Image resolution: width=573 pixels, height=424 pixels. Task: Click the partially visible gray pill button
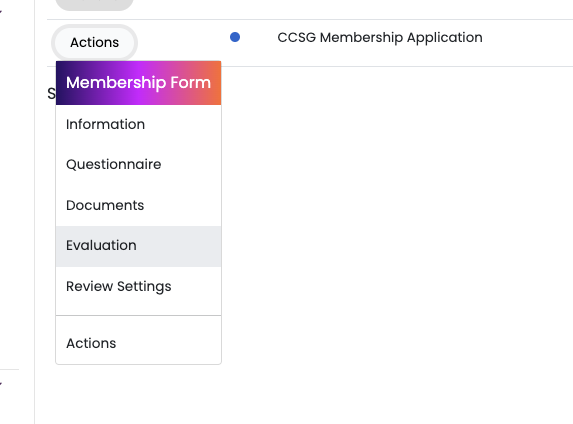94,5
